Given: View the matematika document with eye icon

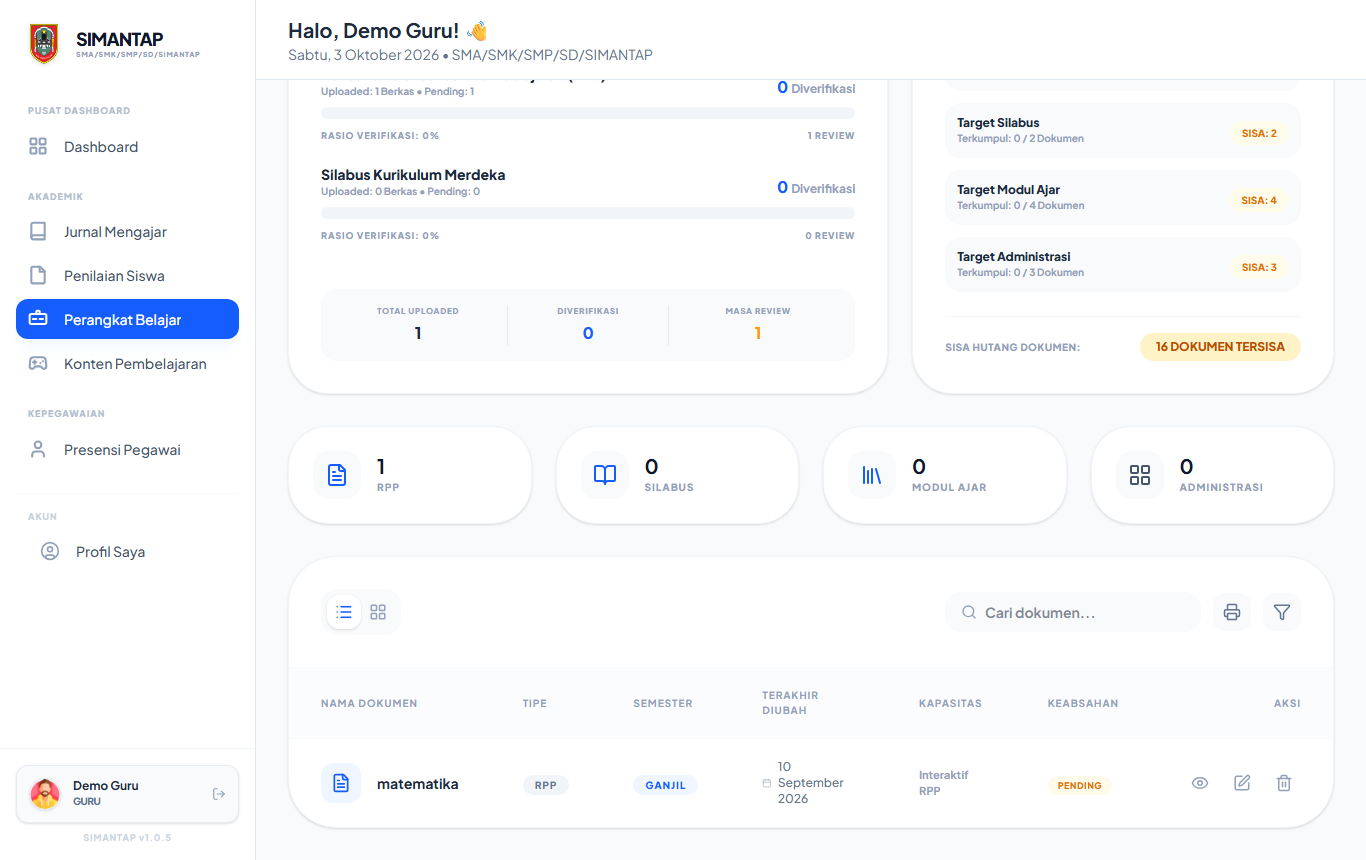Looking at the screenshot, I should tap(1200, 783).
